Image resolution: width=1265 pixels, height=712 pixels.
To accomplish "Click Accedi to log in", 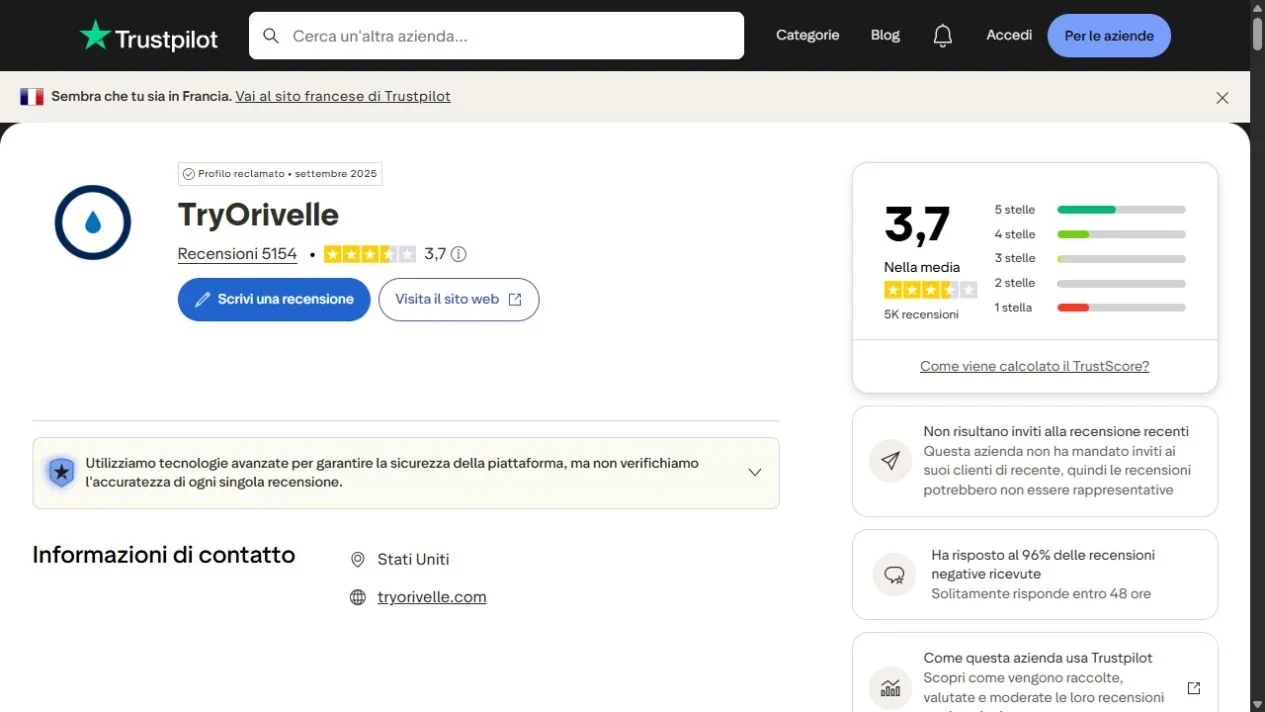I will pyautogui.click(x=1009, y=35).
